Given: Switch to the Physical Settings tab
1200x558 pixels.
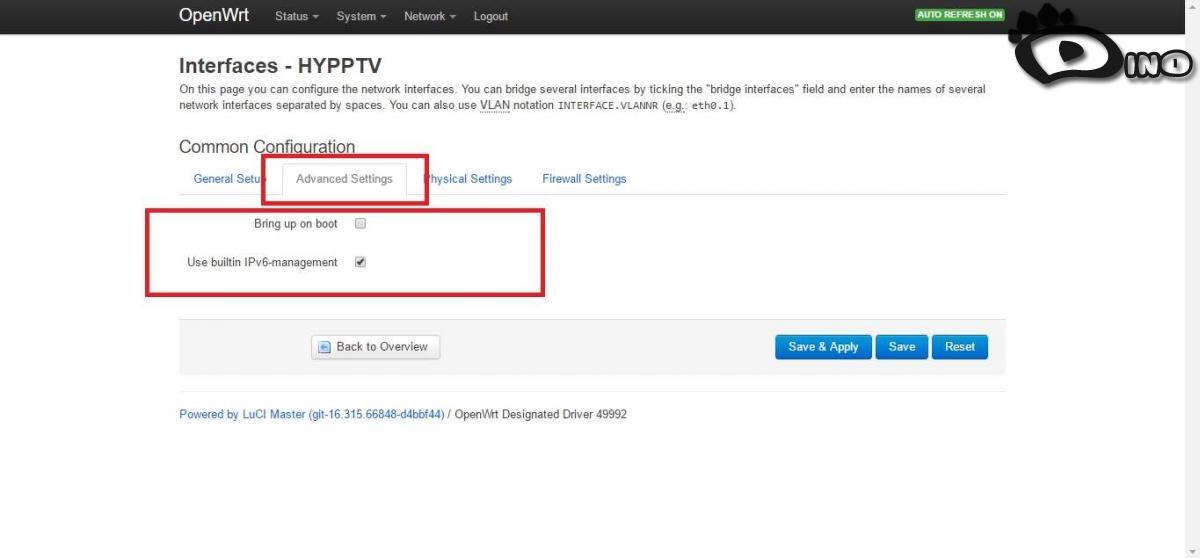Looking at the screenshot, I should coord(467,179).
